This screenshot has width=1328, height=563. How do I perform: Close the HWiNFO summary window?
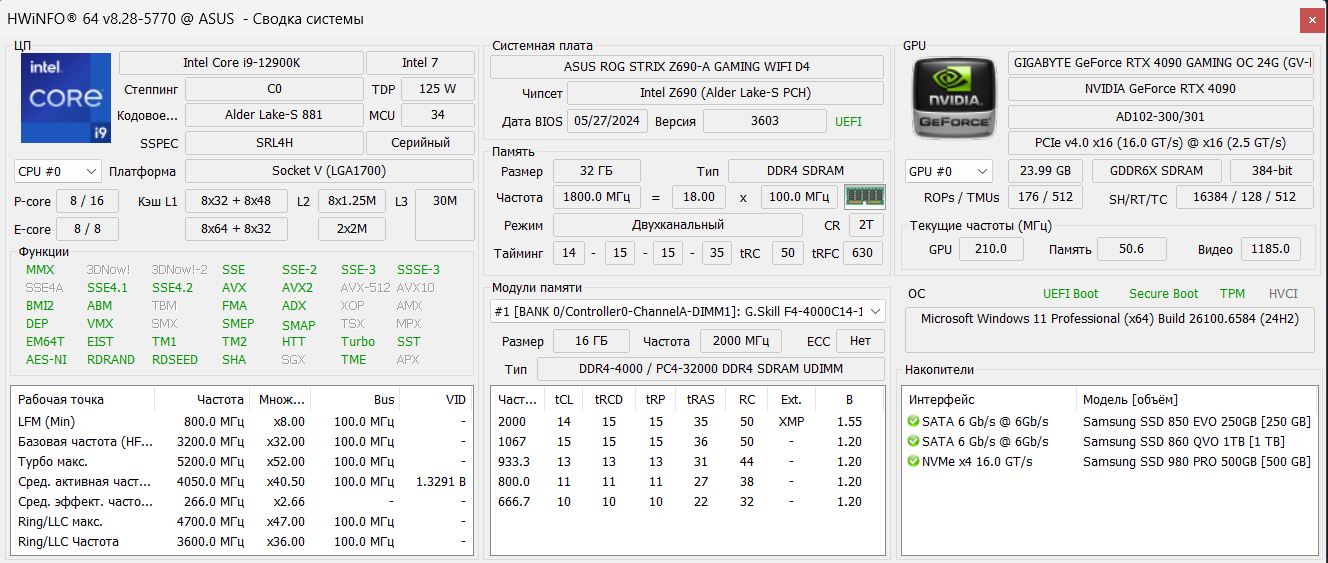coord(1311,19)
